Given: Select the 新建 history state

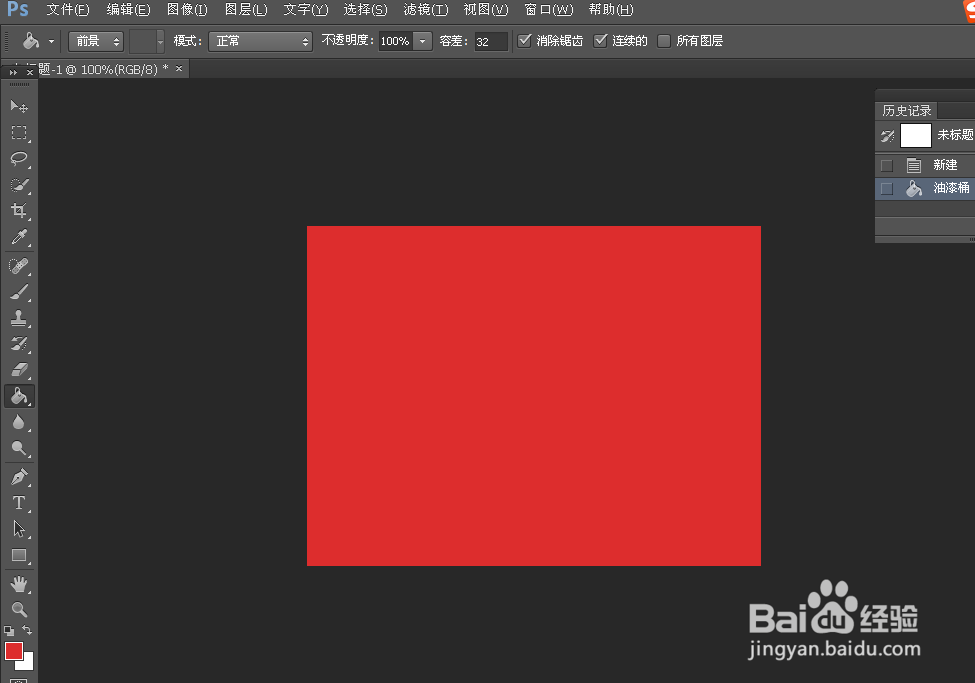Looking at the screenshot, I should [925, 165].
